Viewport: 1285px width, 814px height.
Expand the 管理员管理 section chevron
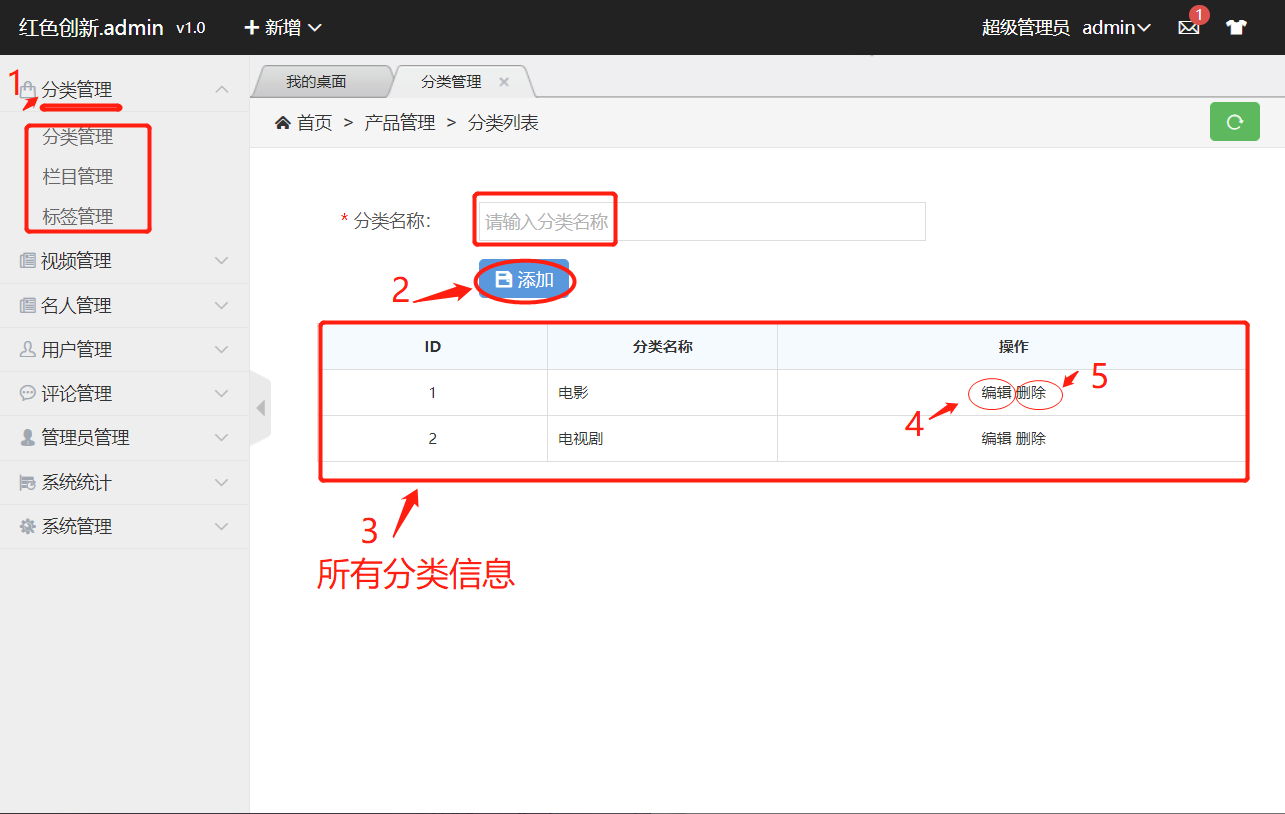pos(222,438)
